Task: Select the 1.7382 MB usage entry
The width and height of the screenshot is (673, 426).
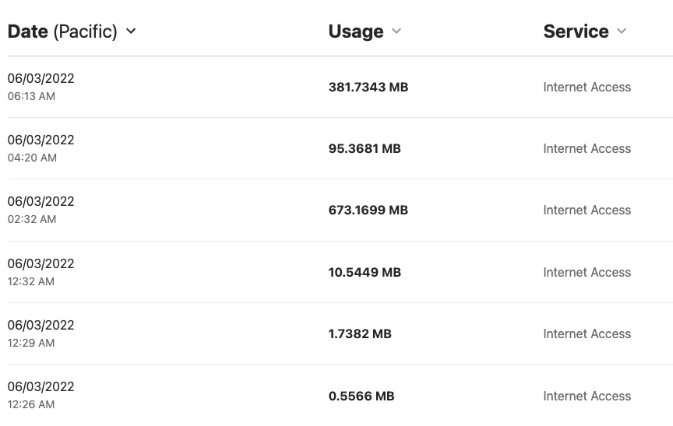Action: coord(360,334)
